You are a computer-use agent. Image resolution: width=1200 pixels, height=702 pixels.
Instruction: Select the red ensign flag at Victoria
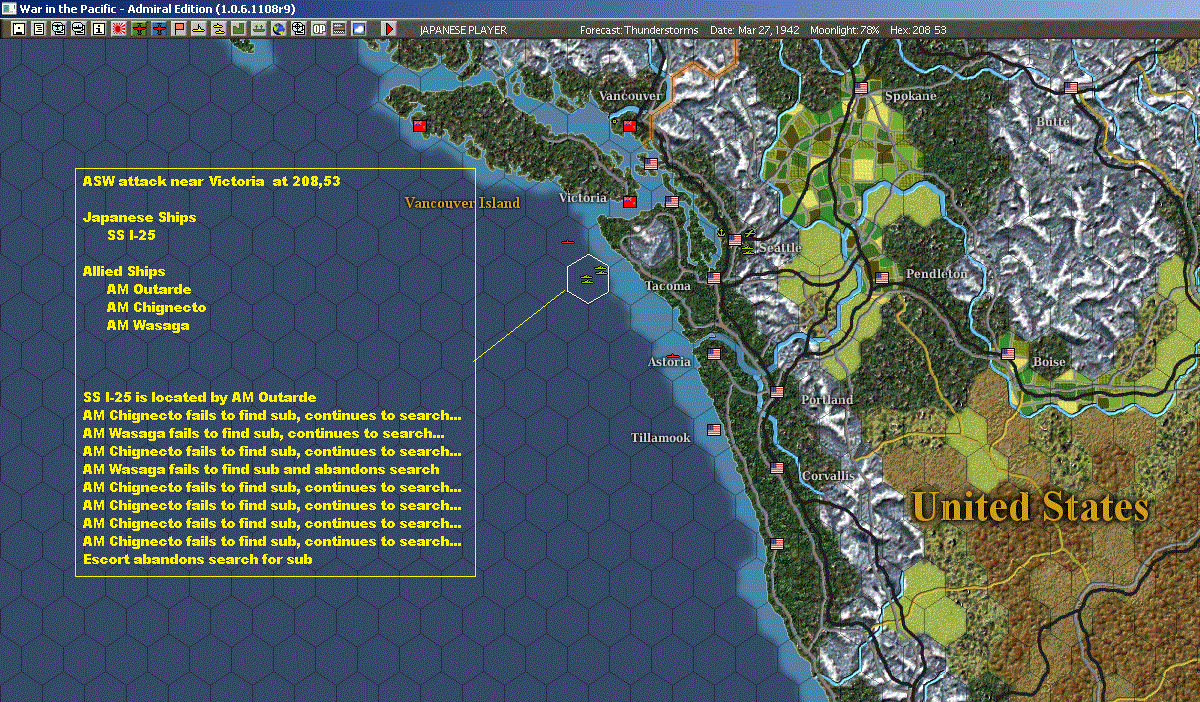click(630, 201)
